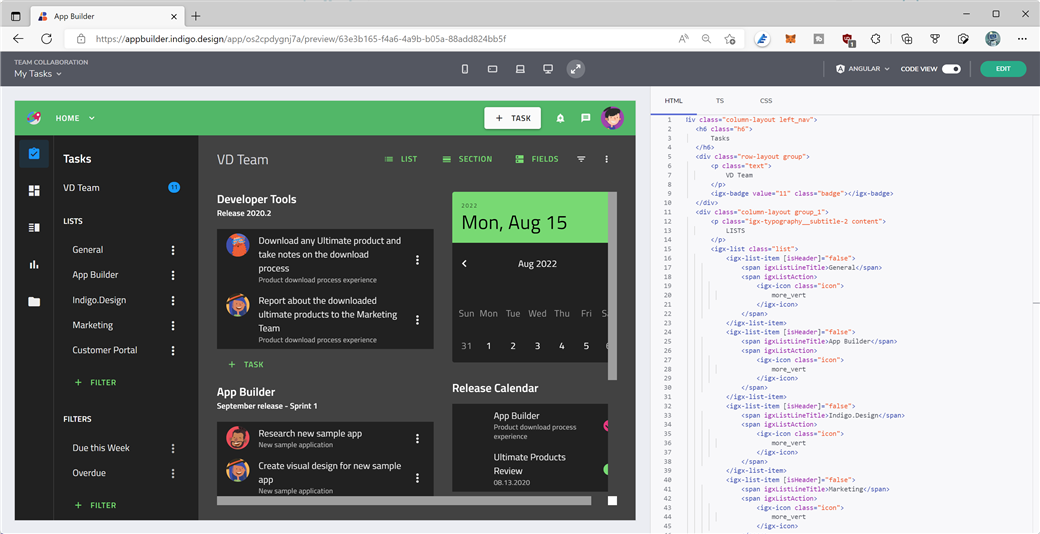
Task: Select the phone device preview icon
Action: pyautogui.click(x=464, y=69)
